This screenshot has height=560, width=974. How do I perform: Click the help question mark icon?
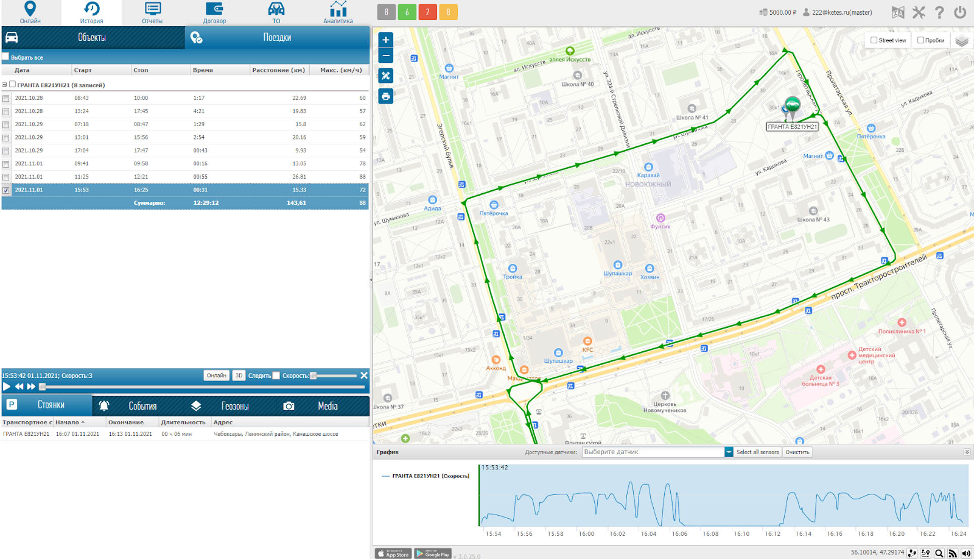click(x=939, y=13)
